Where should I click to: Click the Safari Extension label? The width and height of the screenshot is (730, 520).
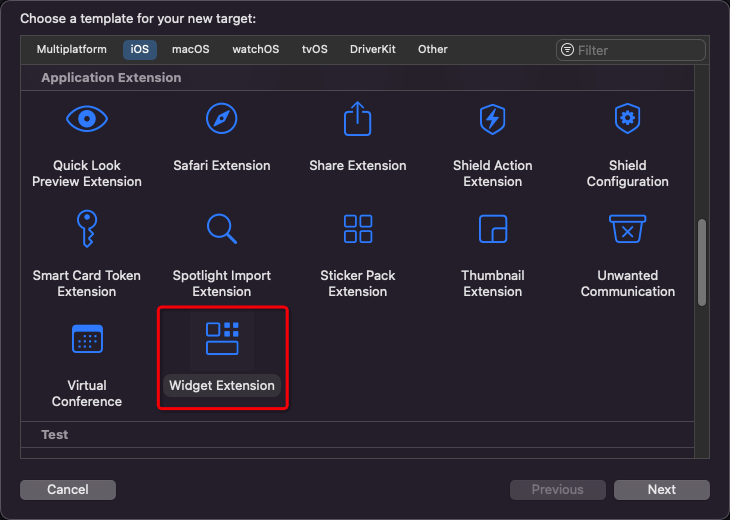tap(222, 166)
